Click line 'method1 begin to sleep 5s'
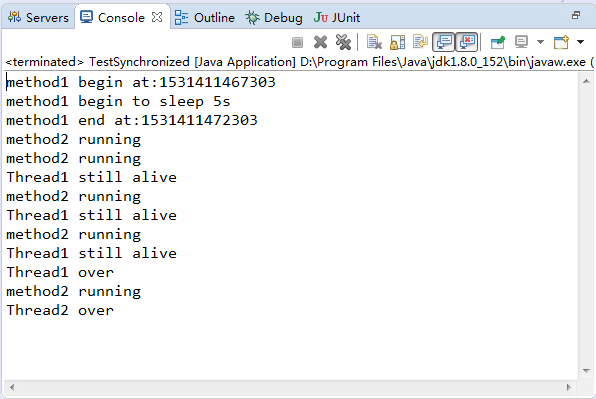Image resolution: width=596 pixels, height=399 pixels. click(118, 101)
